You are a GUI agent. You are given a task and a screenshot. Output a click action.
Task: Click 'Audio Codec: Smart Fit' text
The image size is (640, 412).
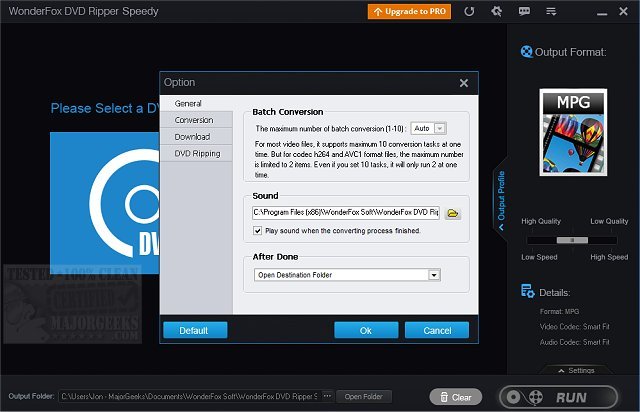tap(574, 342)
